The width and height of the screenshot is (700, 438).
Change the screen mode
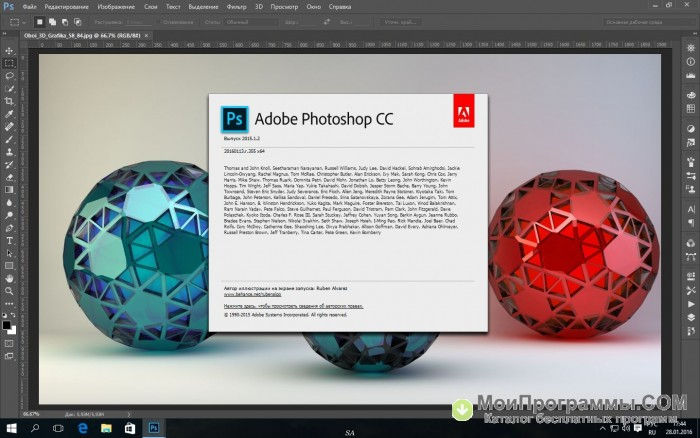click(9, 356)
